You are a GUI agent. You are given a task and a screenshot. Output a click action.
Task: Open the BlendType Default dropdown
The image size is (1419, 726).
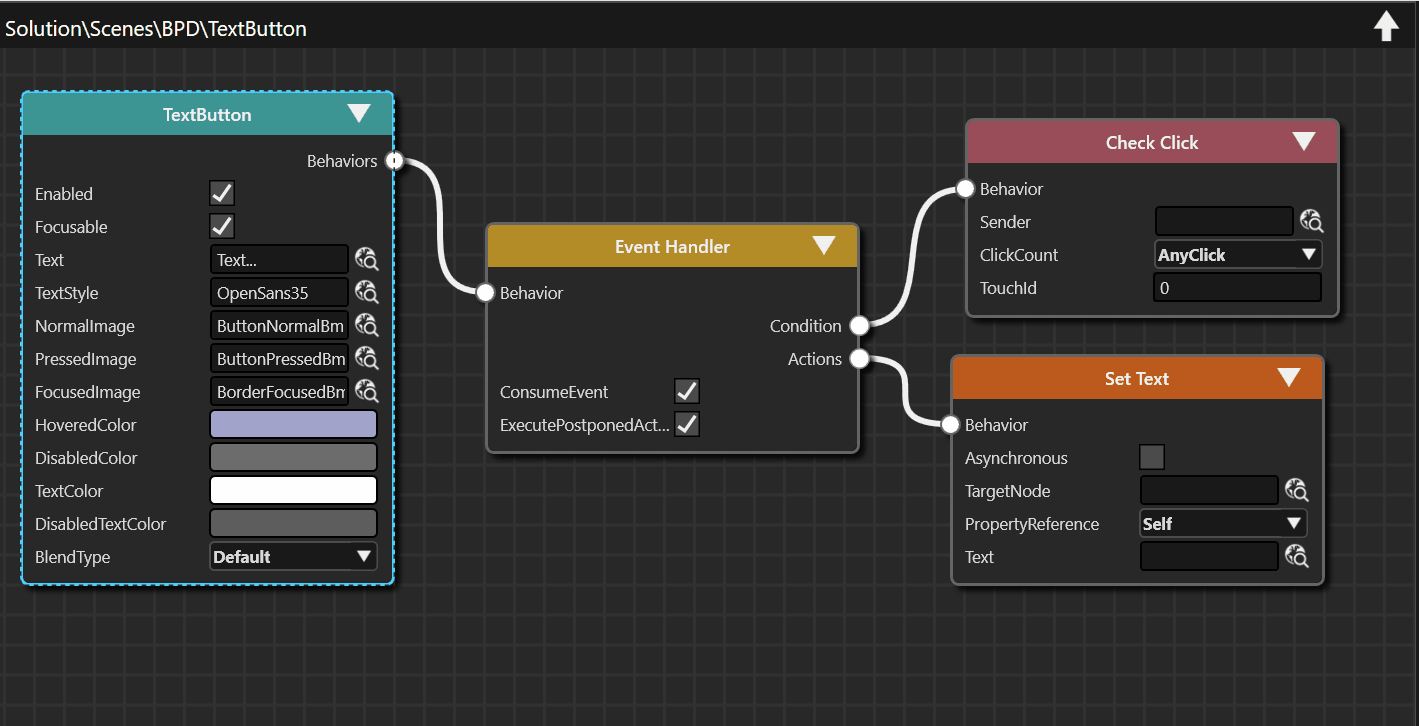[293, 557]
